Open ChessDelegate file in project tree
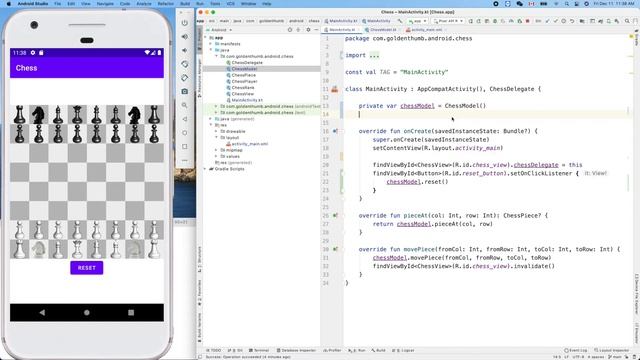640x360 pixels. point(247,62)
